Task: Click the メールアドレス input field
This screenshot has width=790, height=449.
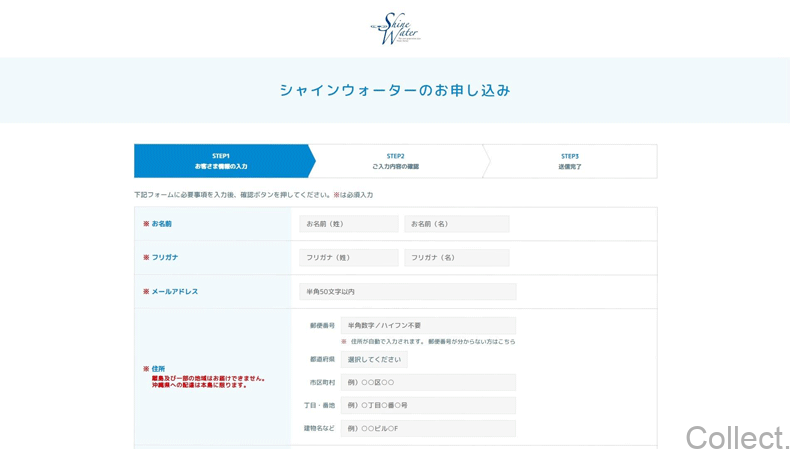Action: click(408, 291)
